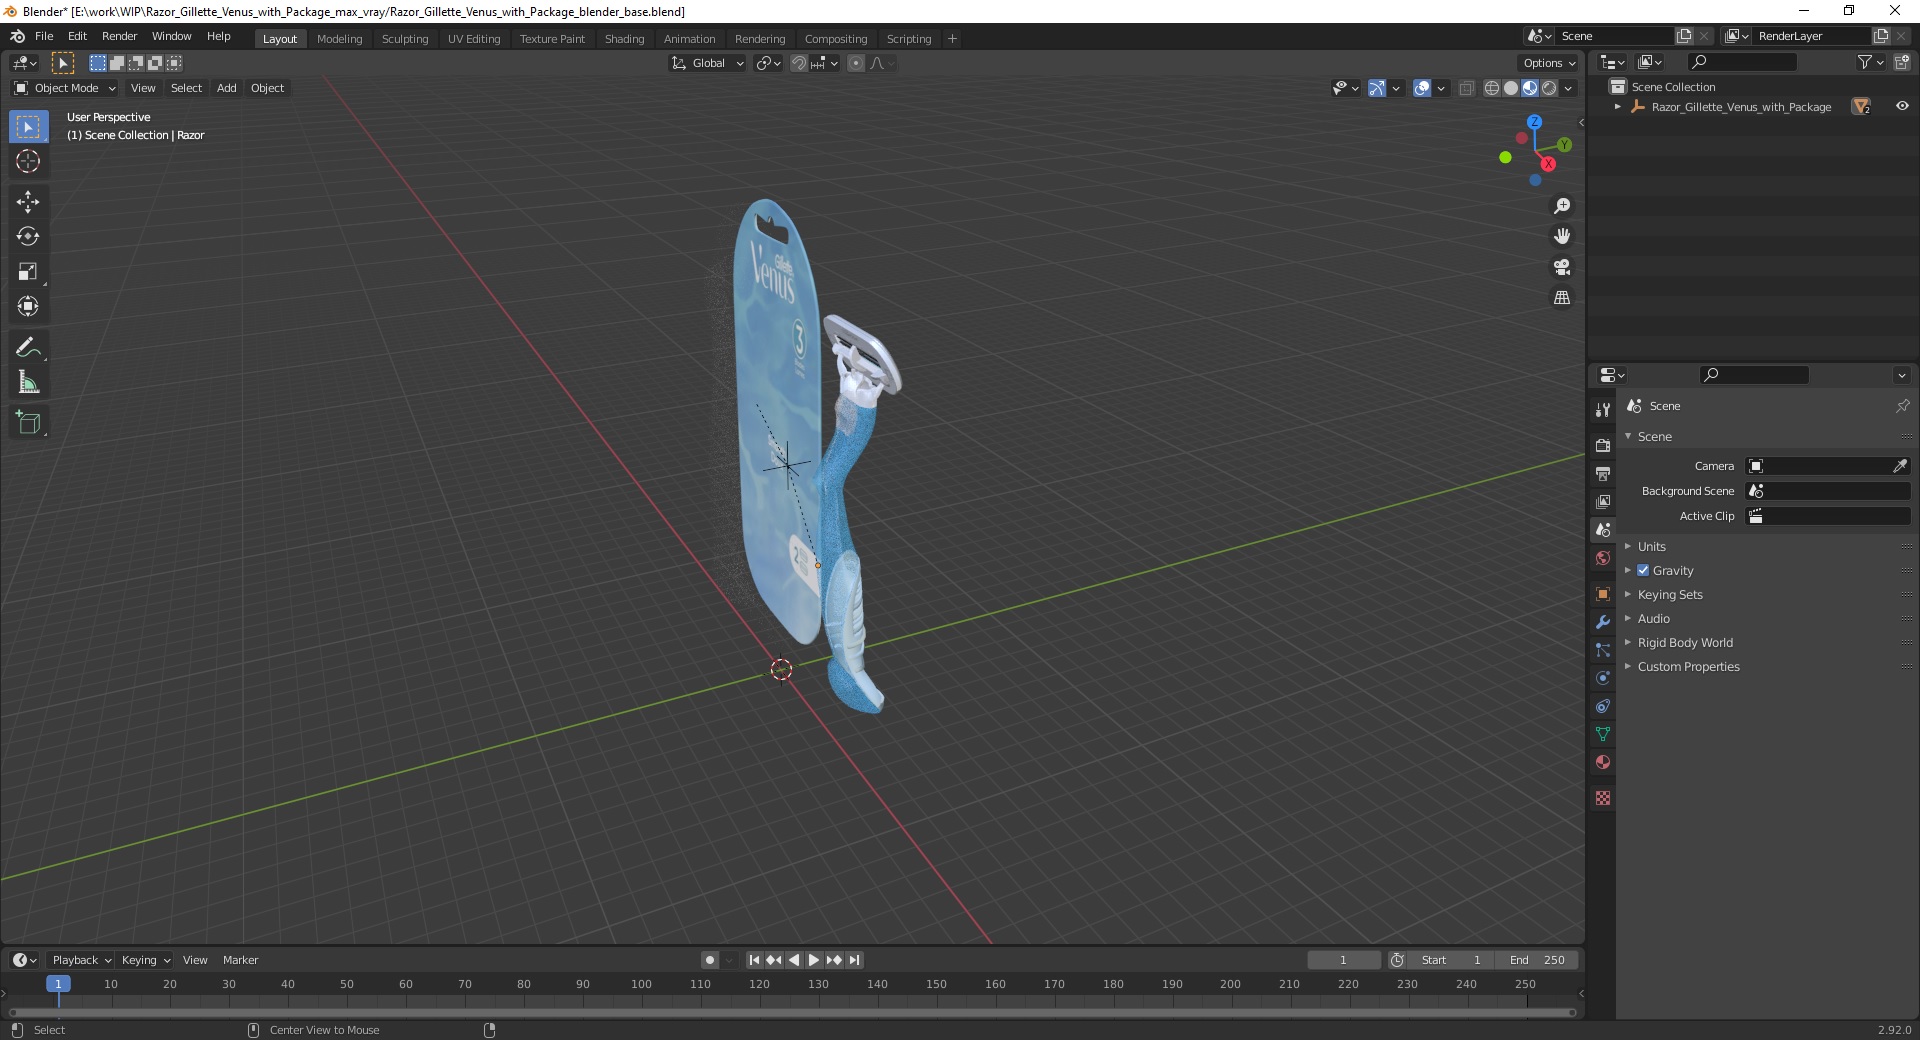Activate the Rotate tool
The image size is (1920, 1040).
pos(28,236)
